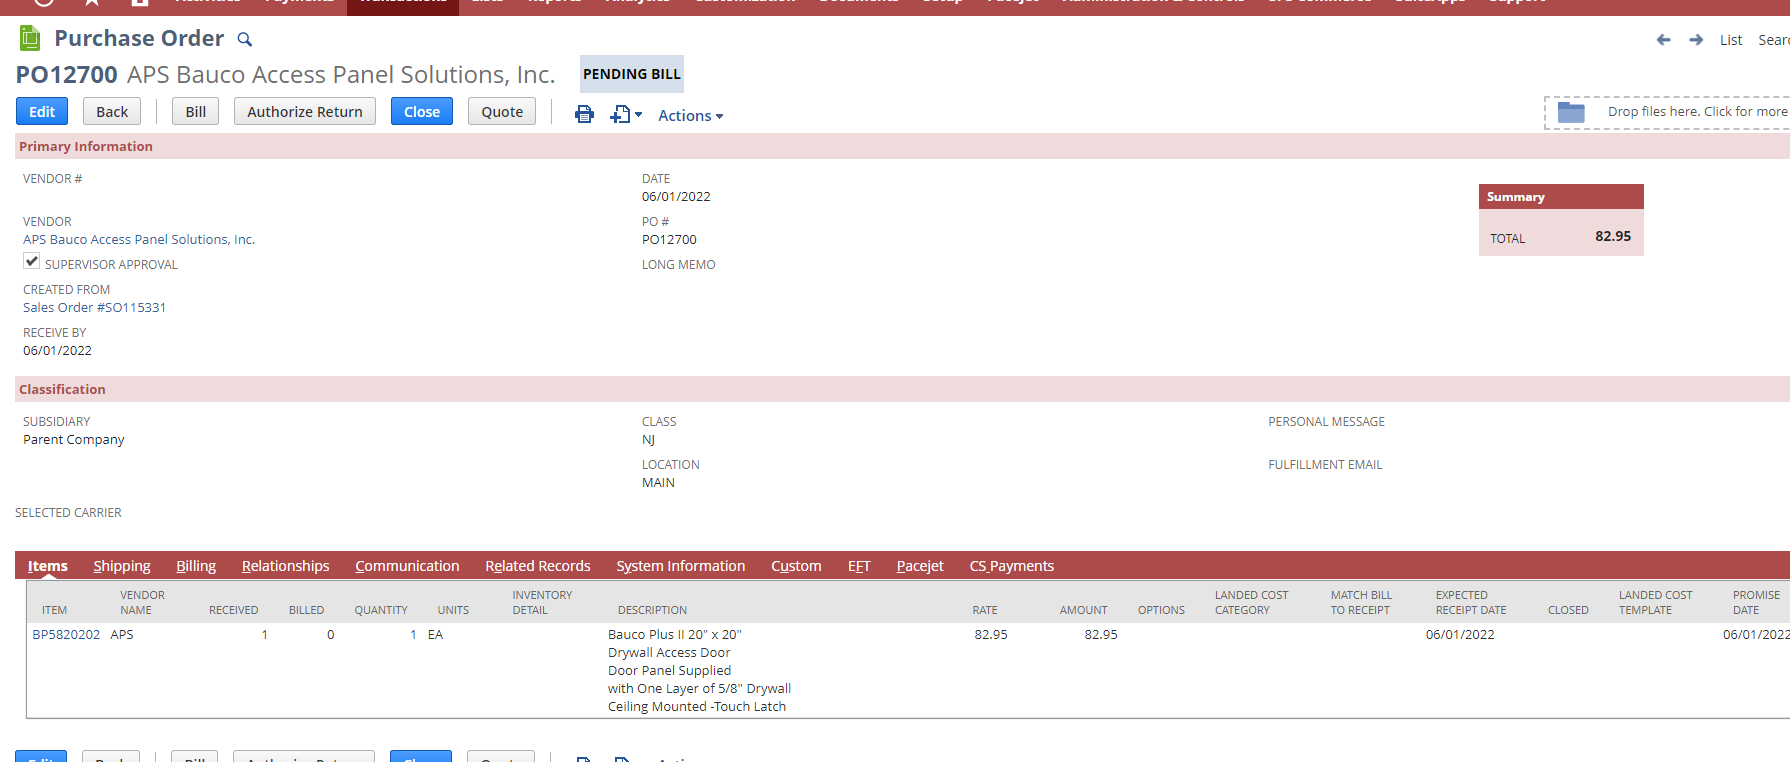Click the Personal Message field label

1326,422
